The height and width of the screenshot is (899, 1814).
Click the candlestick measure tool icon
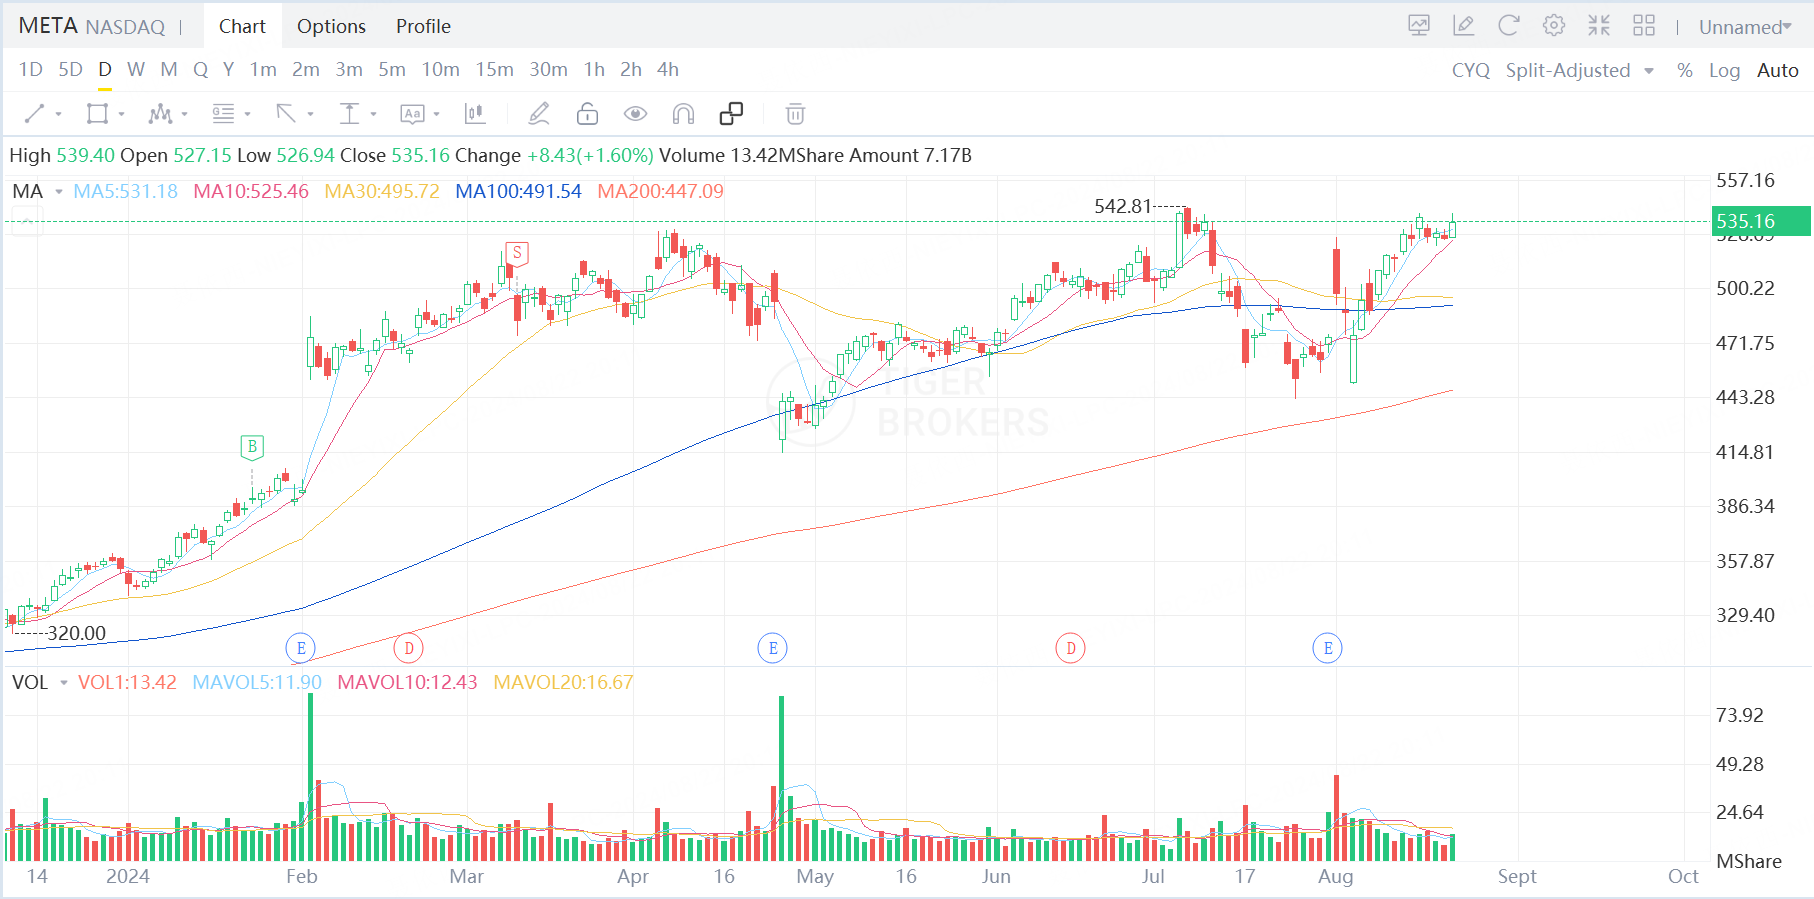point(475,114)
